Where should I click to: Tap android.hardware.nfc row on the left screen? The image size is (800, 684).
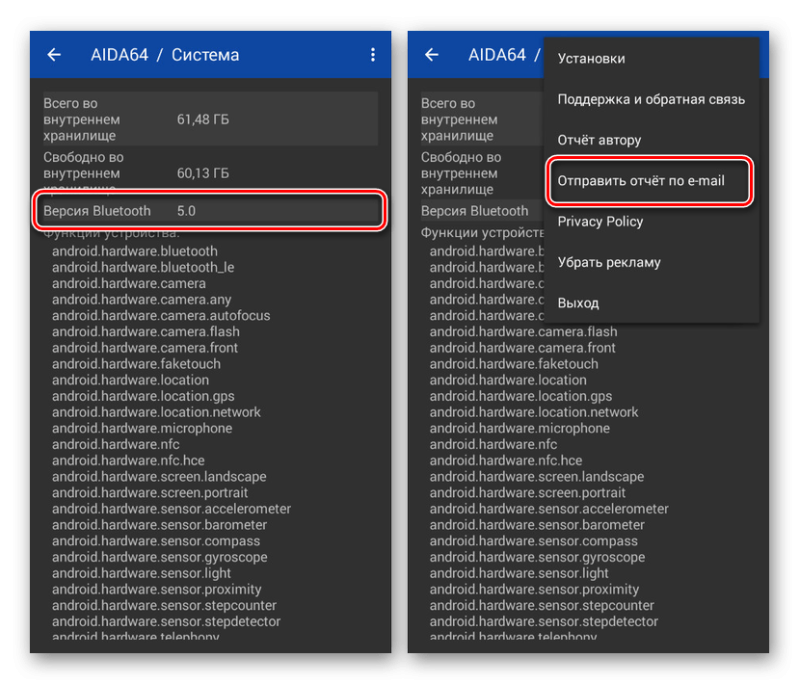point(116,444)
